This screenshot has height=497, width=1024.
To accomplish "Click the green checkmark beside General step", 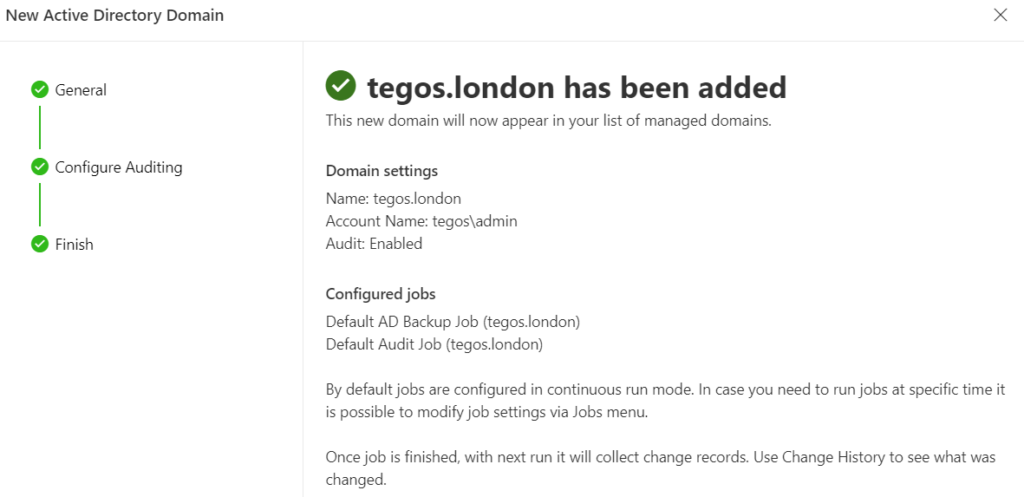I will [x=40, y=89].
